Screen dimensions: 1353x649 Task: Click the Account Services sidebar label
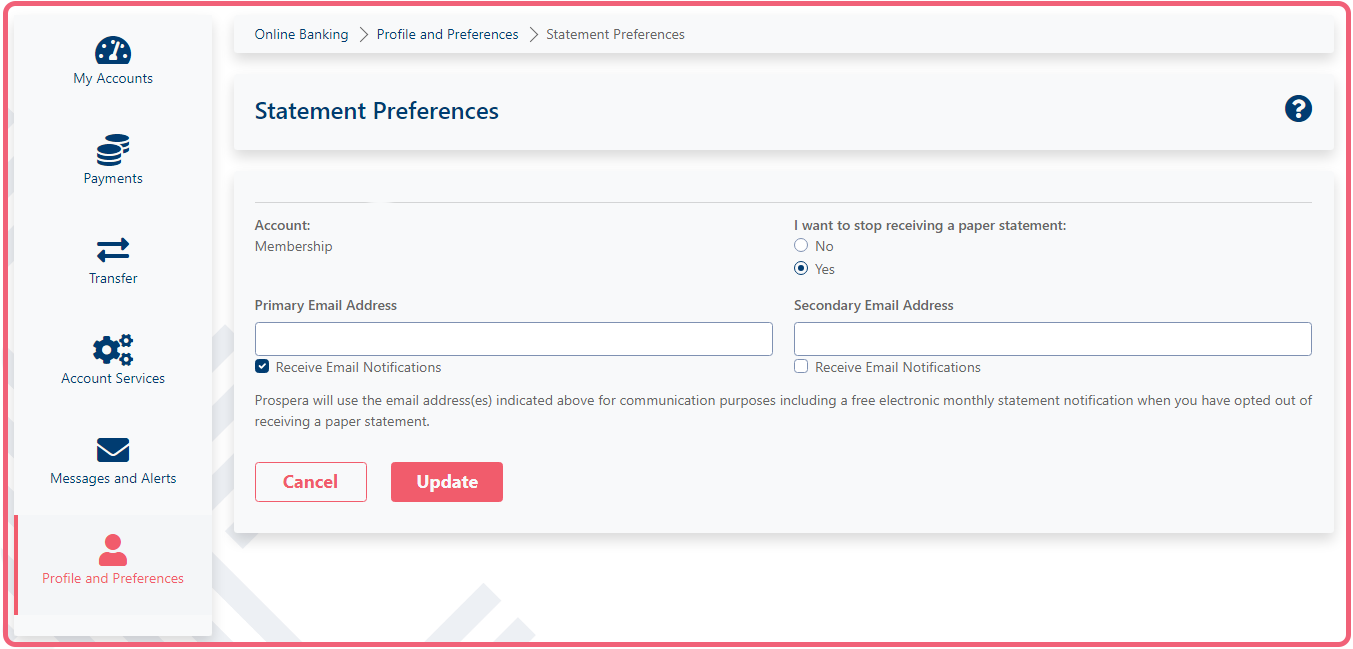[x=113, y=378]
